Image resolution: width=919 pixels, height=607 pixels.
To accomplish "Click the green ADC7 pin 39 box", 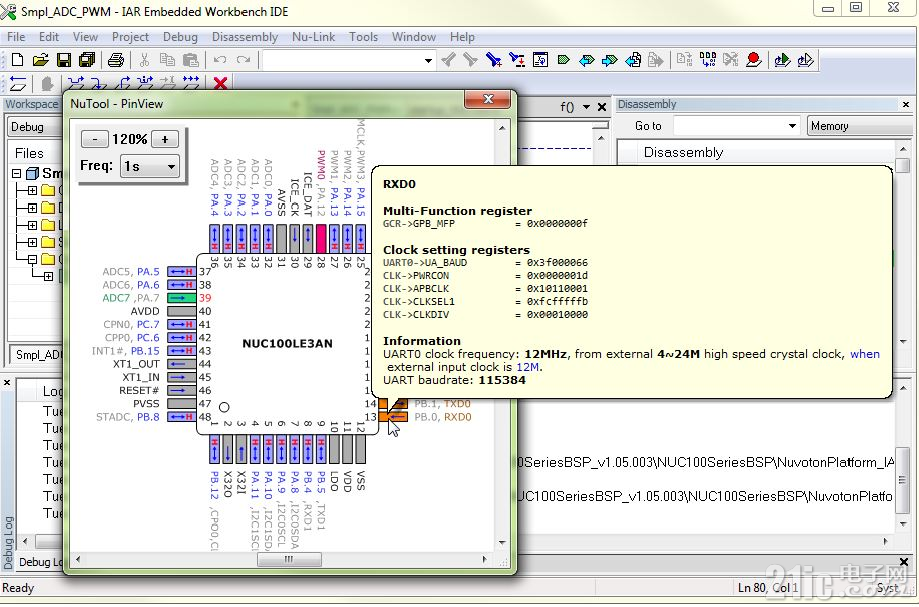I will 182,298.
